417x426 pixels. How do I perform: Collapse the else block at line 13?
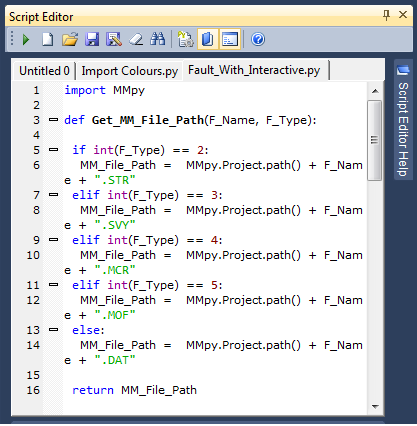53,330
